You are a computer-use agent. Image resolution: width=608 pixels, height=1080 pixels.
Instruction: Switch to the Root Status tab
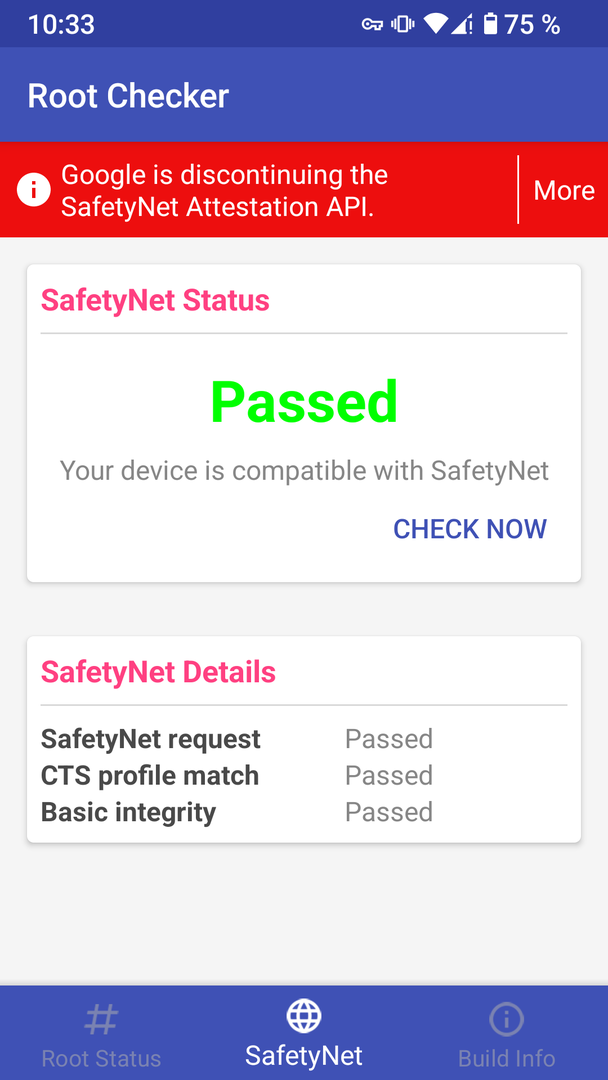(x=101, y=1058)
